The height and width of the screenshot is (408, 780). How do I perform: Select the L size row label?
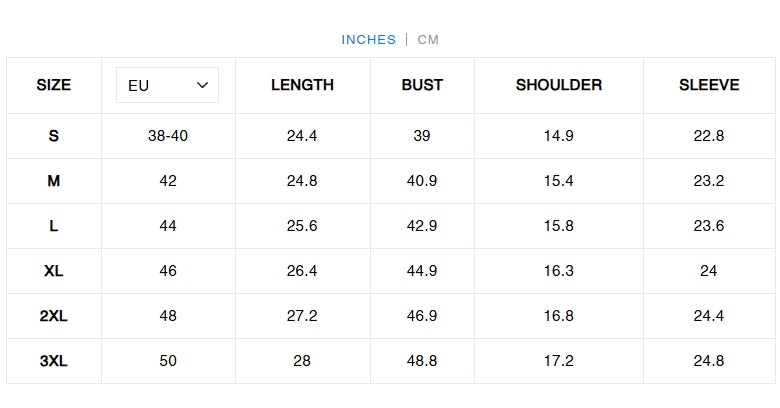[54, 226]
